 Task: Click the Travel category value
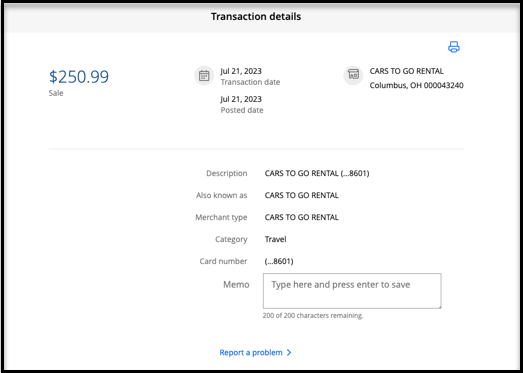276,239
